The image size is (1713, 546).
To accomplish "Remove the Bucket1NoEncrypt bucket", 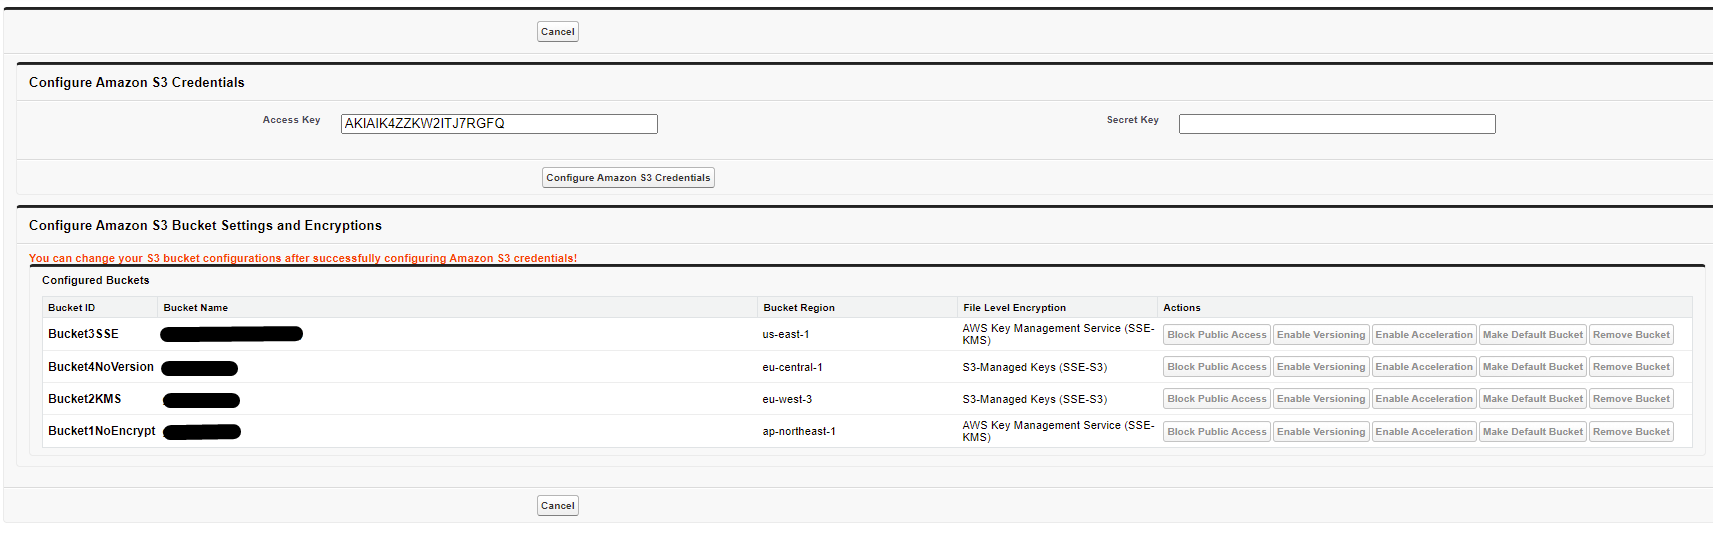I will pos(1630,432).
